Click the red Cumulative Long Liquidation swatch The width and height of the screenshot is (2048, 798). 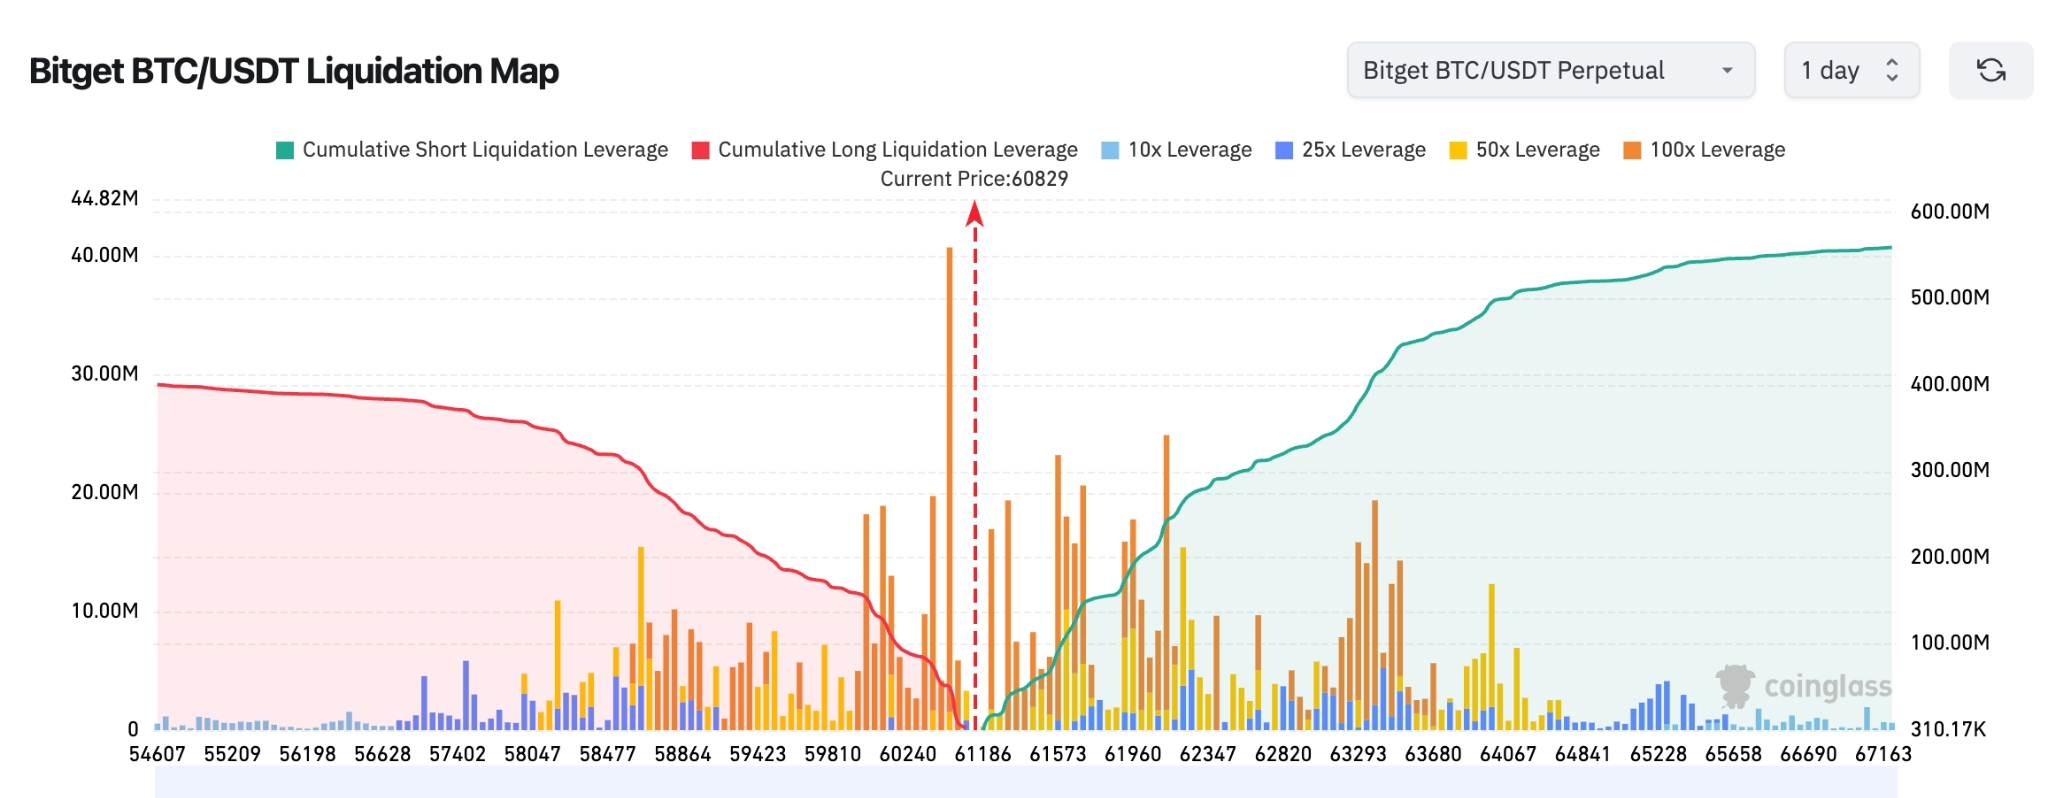click(701, 150)
